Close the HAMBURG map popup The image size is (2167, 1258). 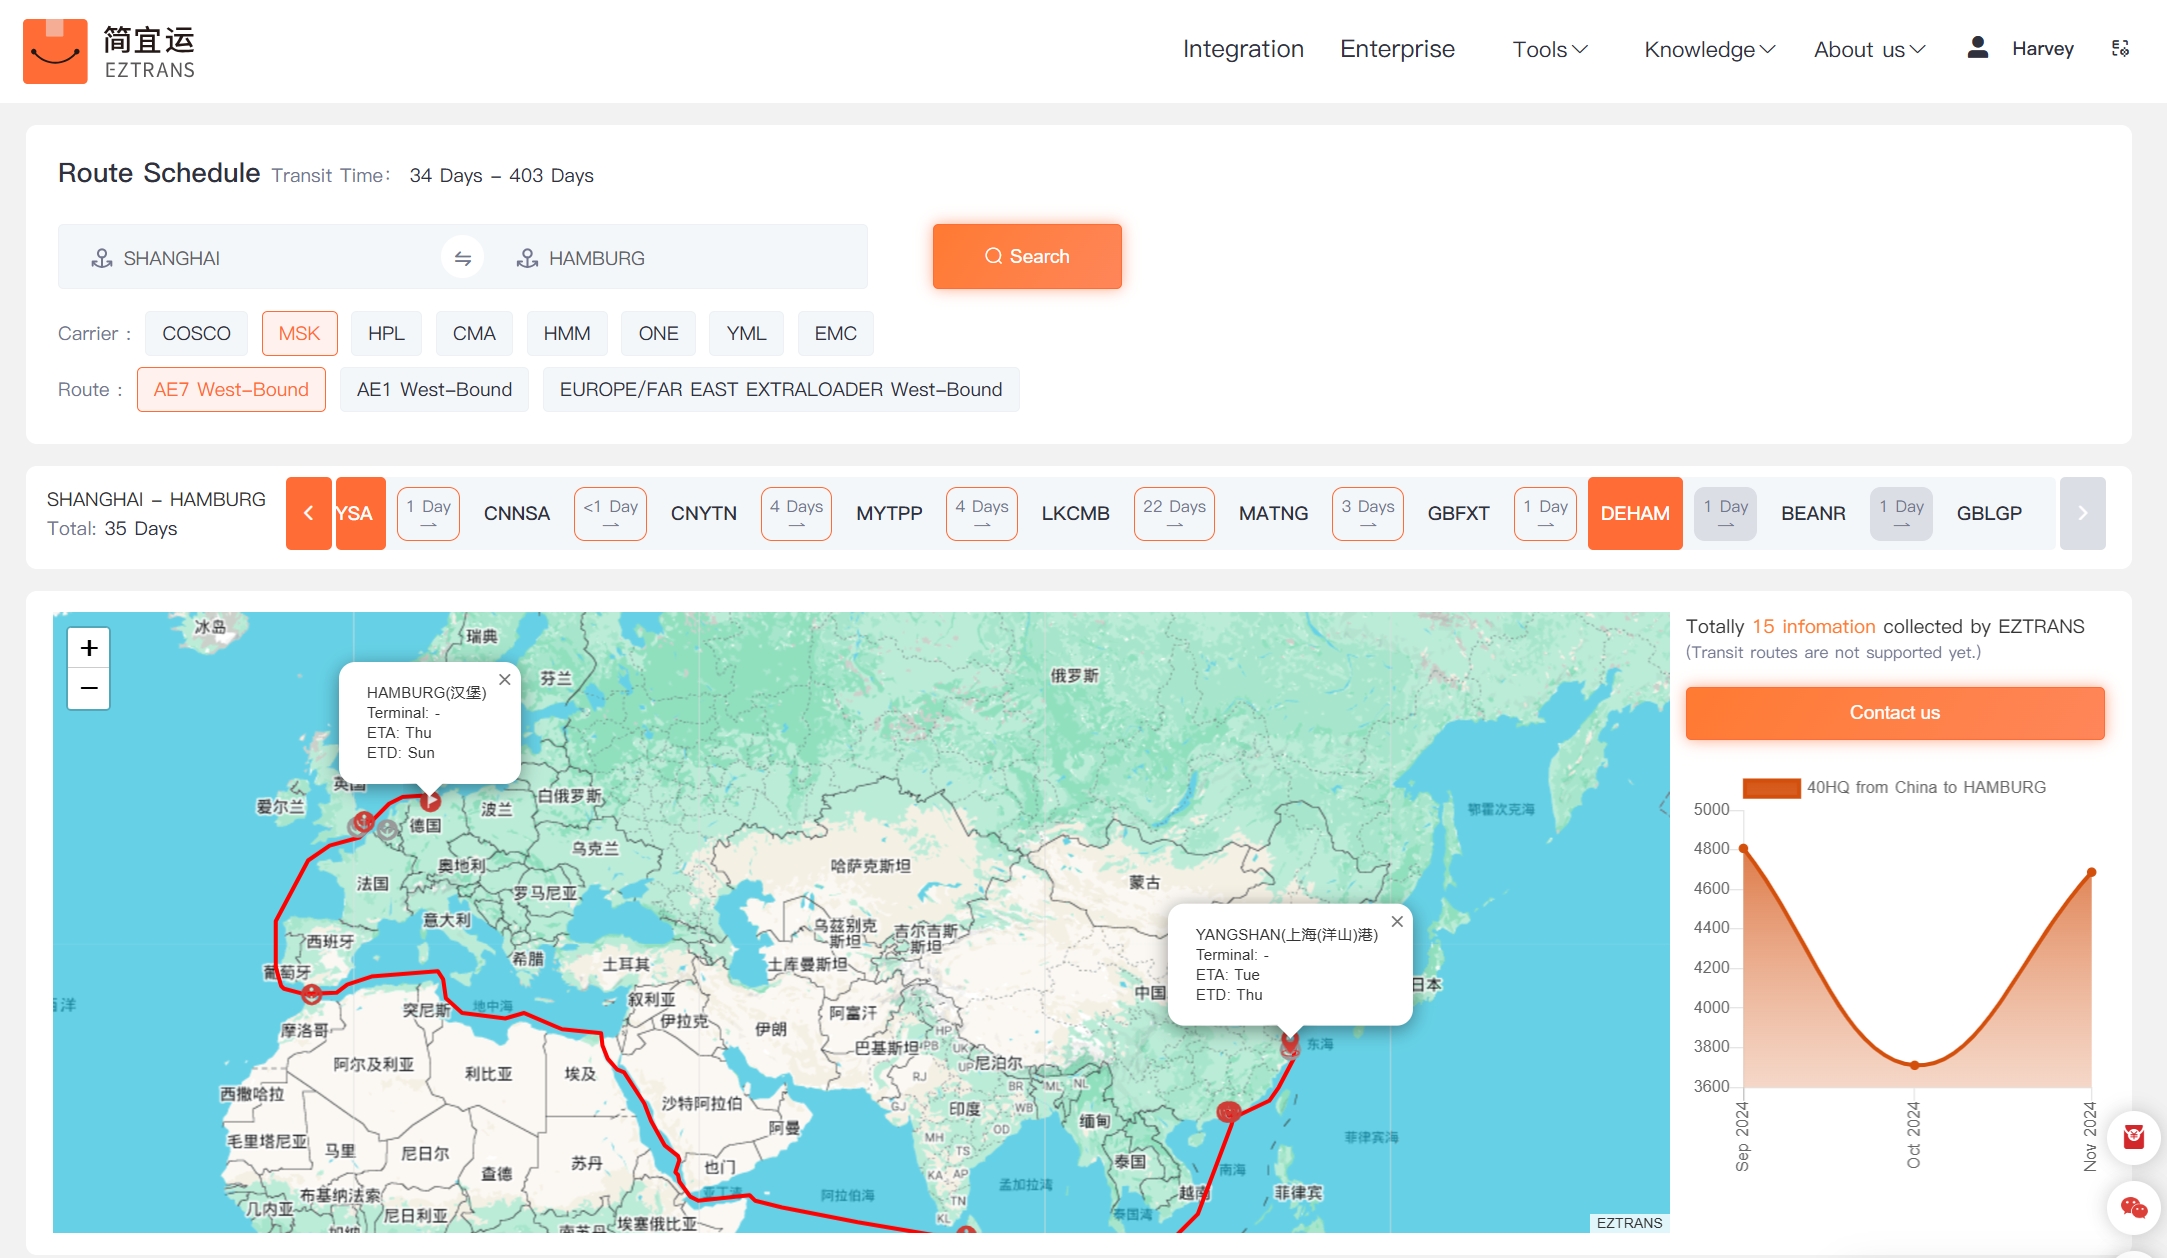click(x=505, y=680)
